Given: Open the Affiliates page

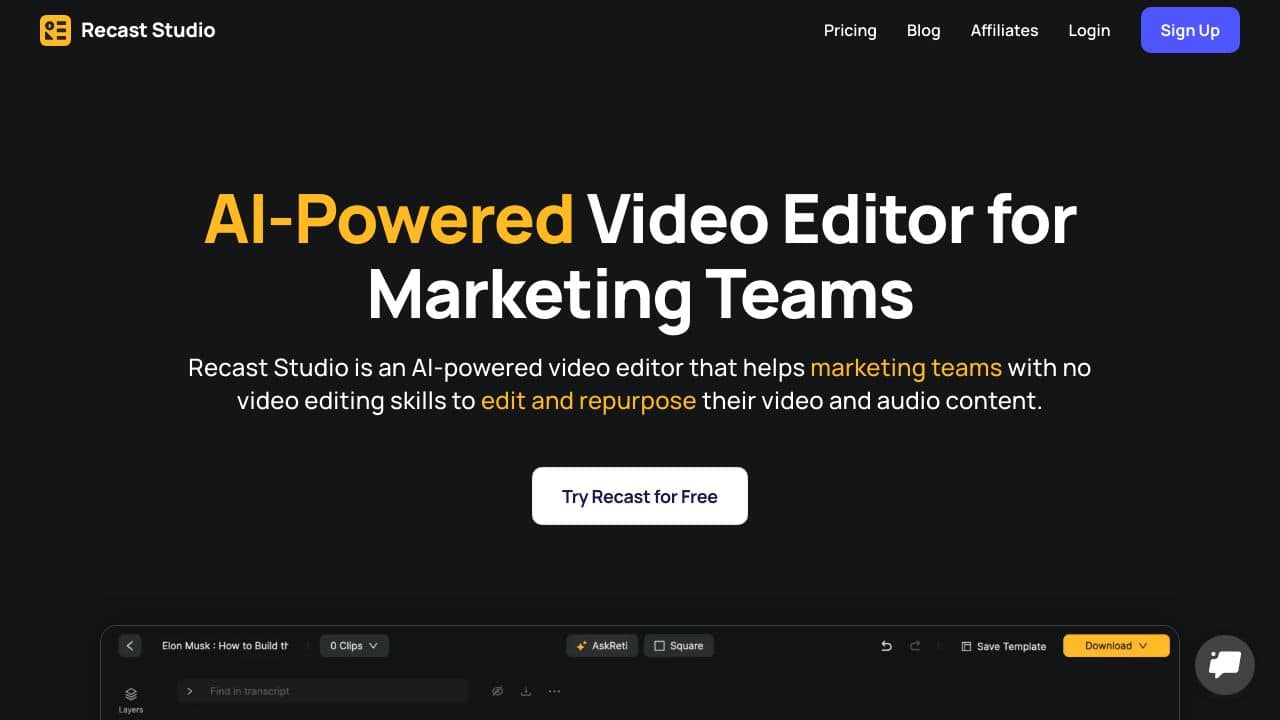Looking at the screenshot, I should click(x=1004, y=30).
